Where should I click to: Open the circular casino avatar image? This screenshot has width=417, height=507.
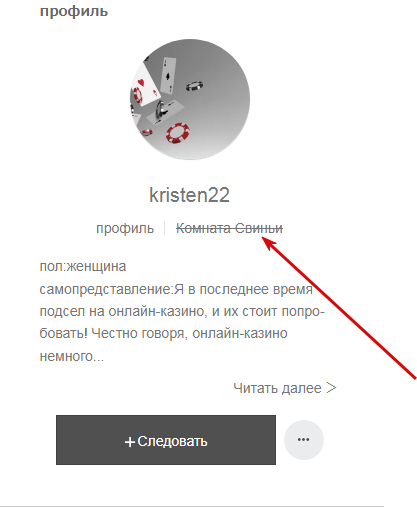click(x=190, y=99)
